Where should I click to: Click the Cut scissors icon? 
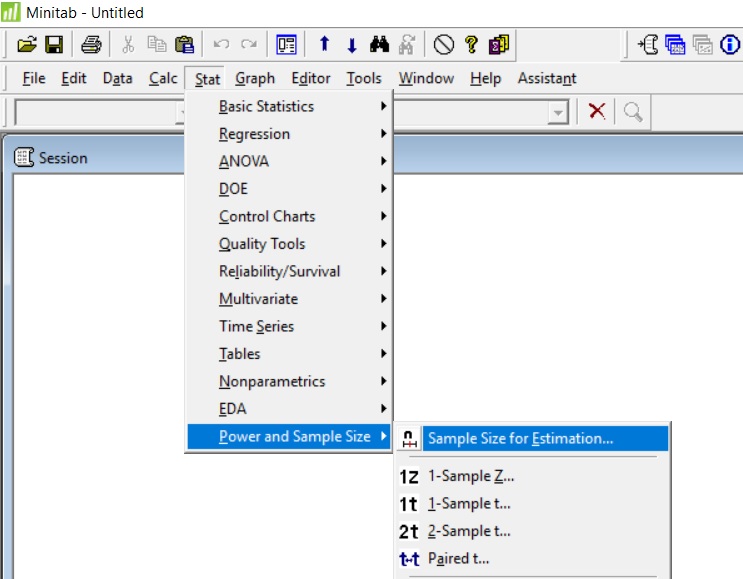128,45
